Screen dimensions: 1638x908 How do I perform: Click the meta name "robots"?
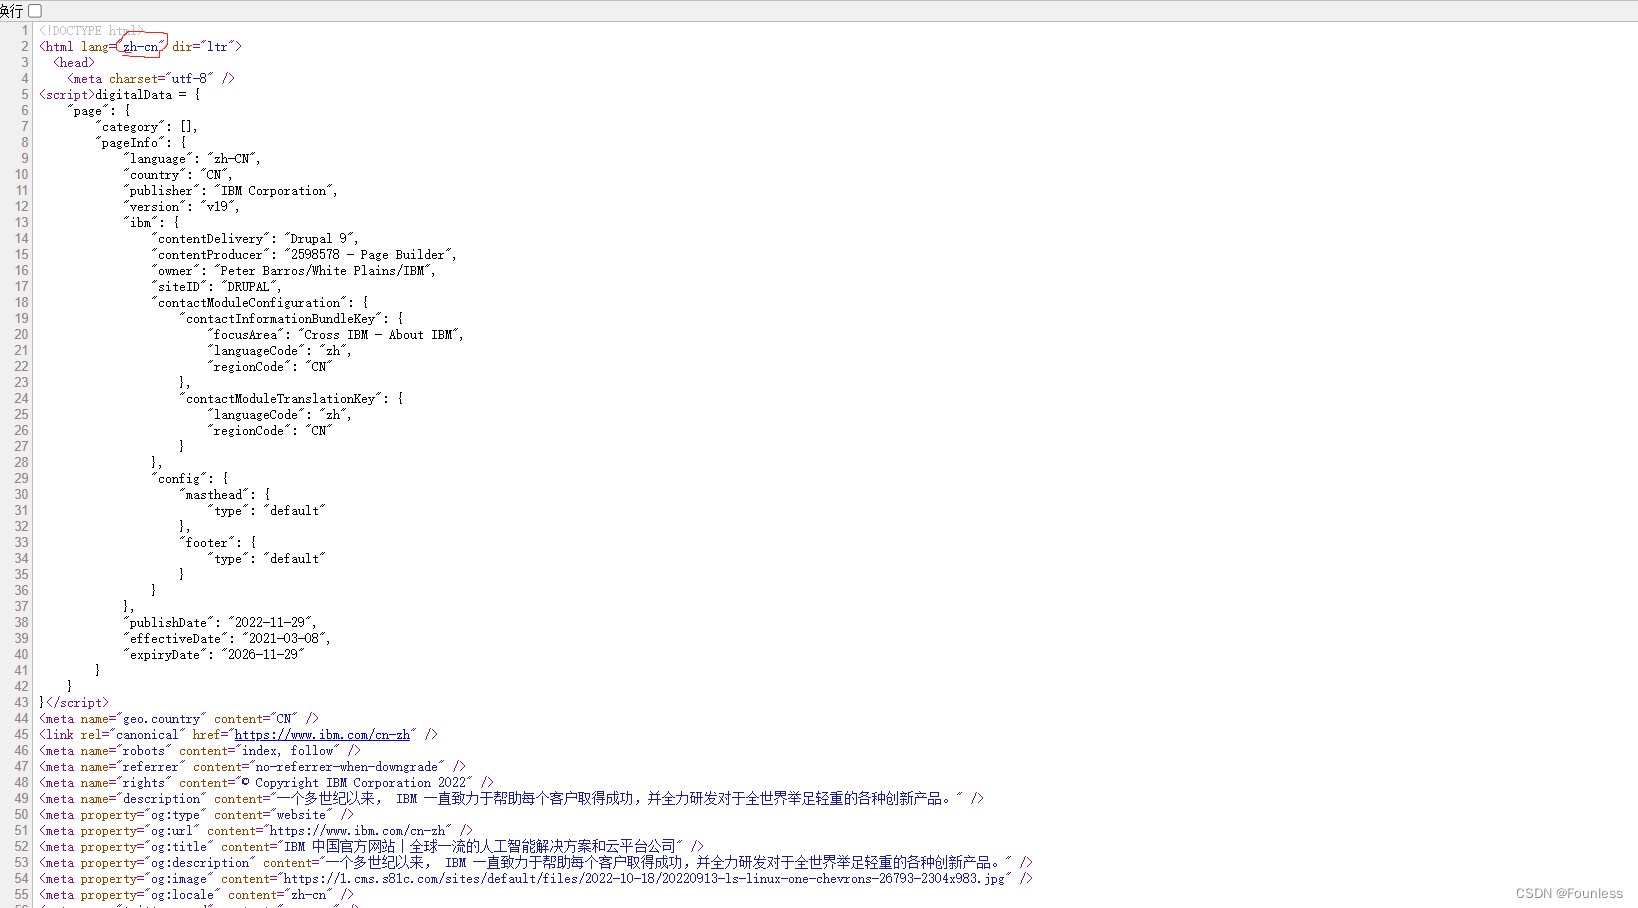point(144,751)
